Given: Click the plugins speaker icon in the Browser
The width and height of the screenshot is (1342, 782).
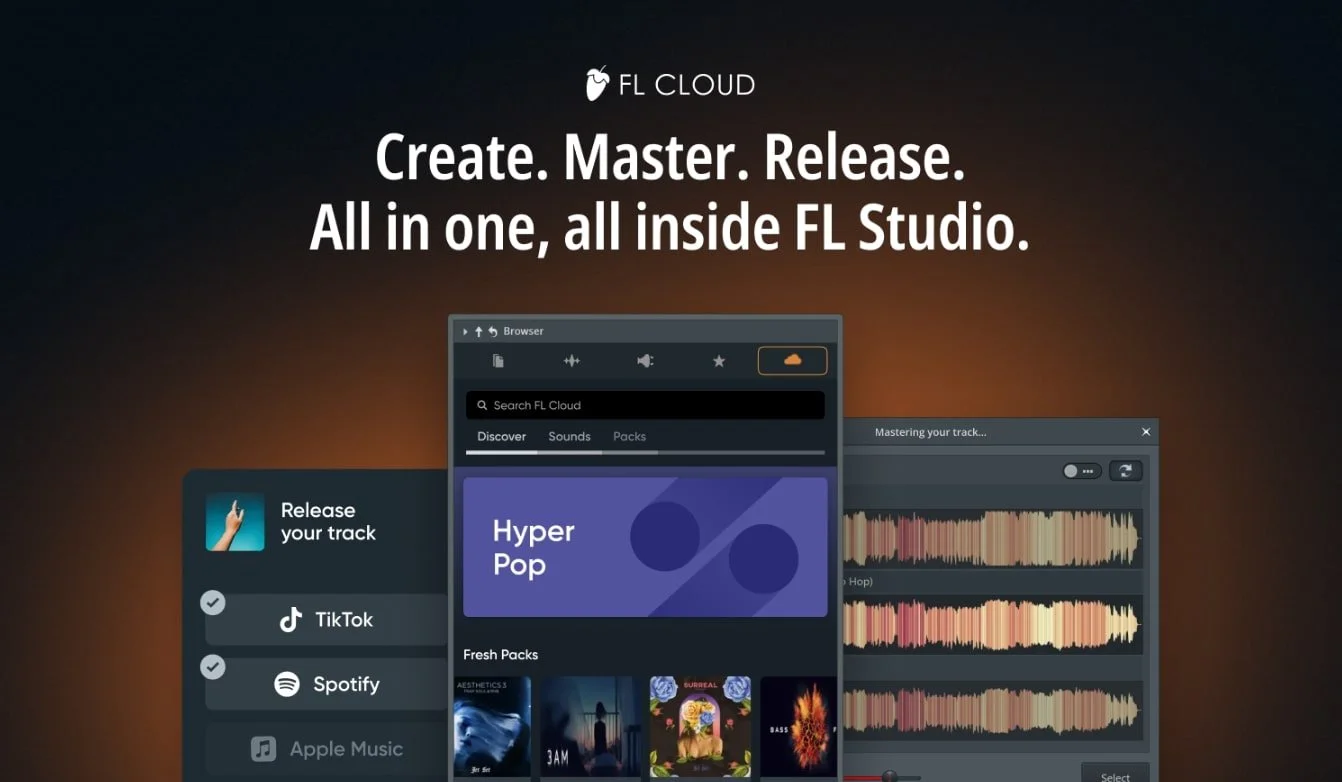Looking at the screenshot, I should pos(645,360).
